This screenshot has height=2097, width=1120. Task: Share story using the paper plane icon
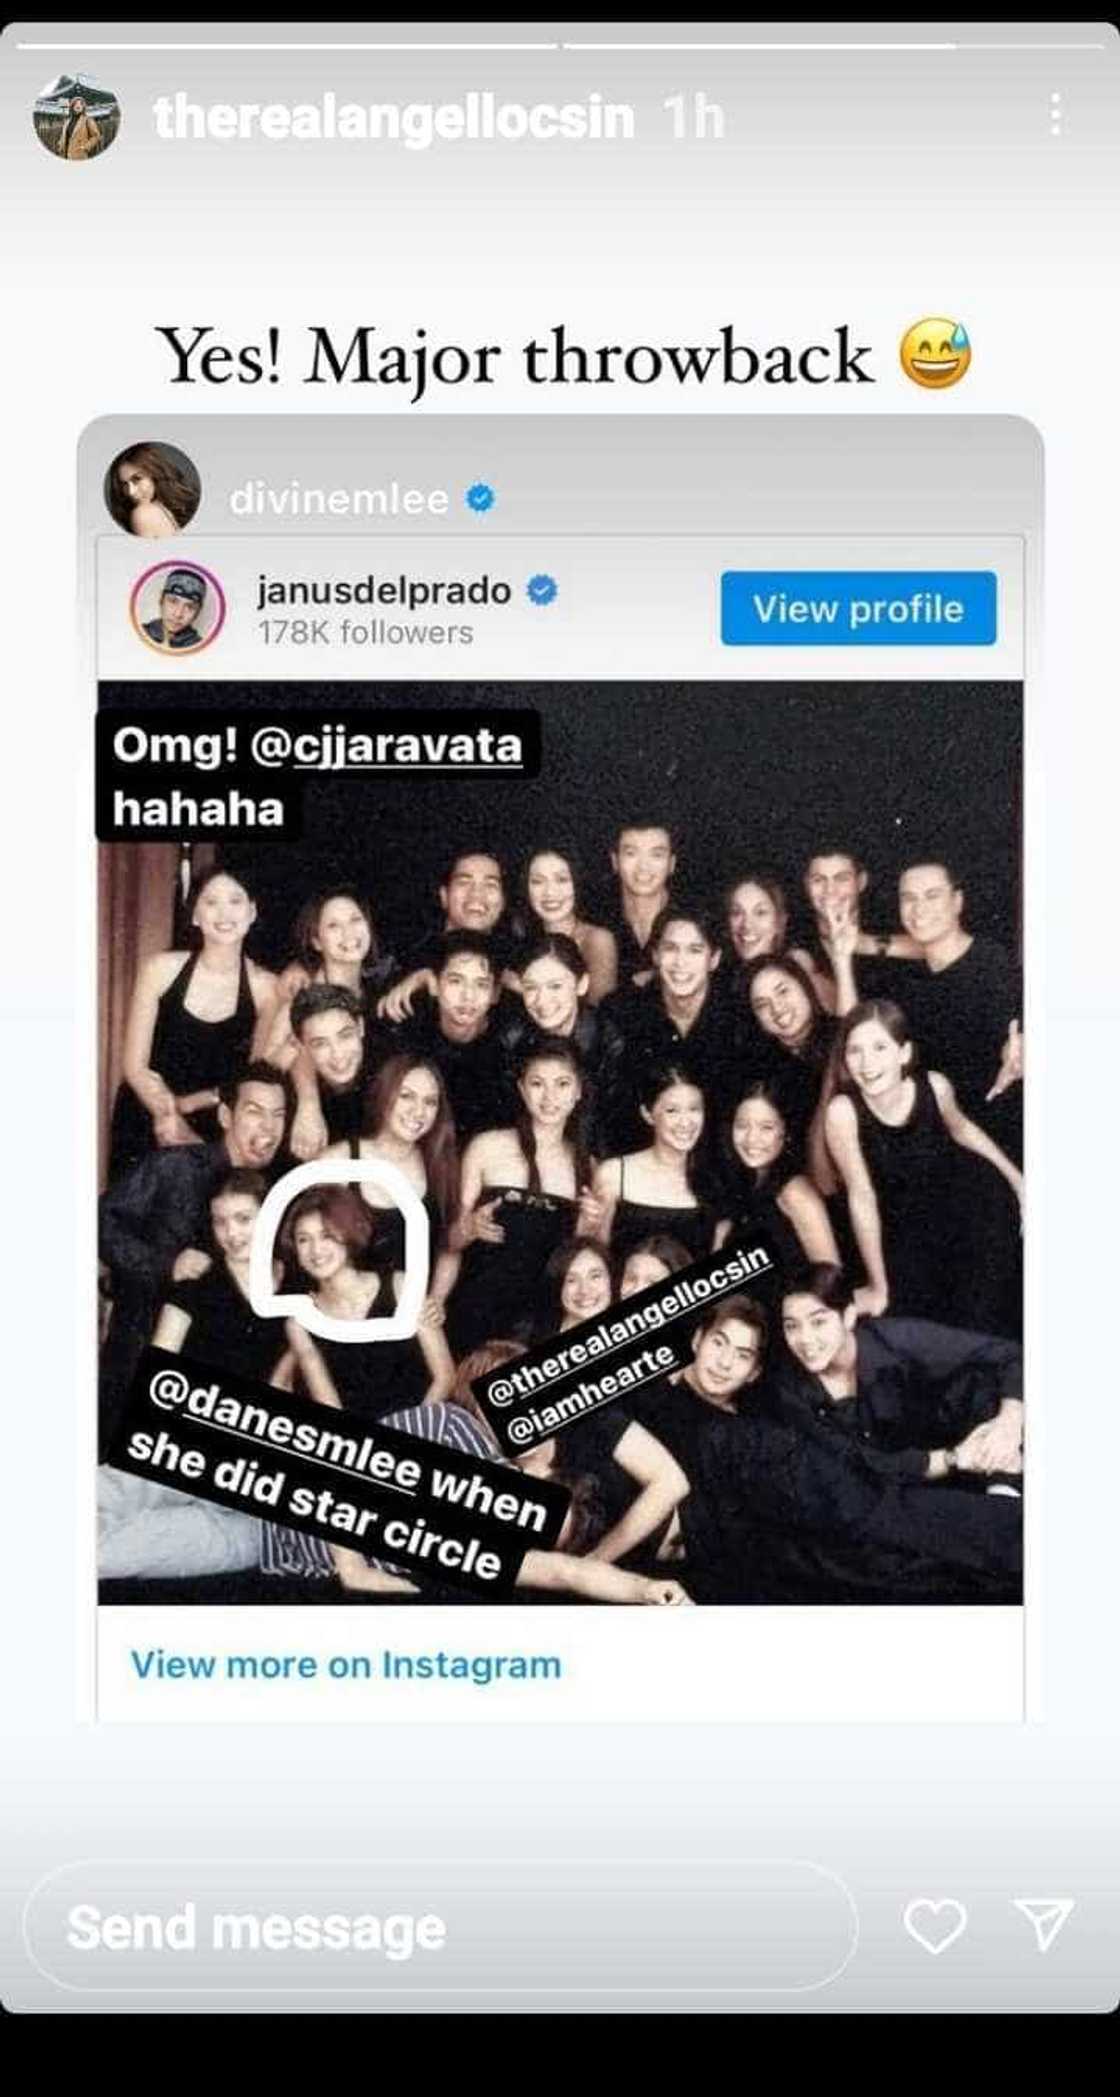[x=1043, y=1923]
